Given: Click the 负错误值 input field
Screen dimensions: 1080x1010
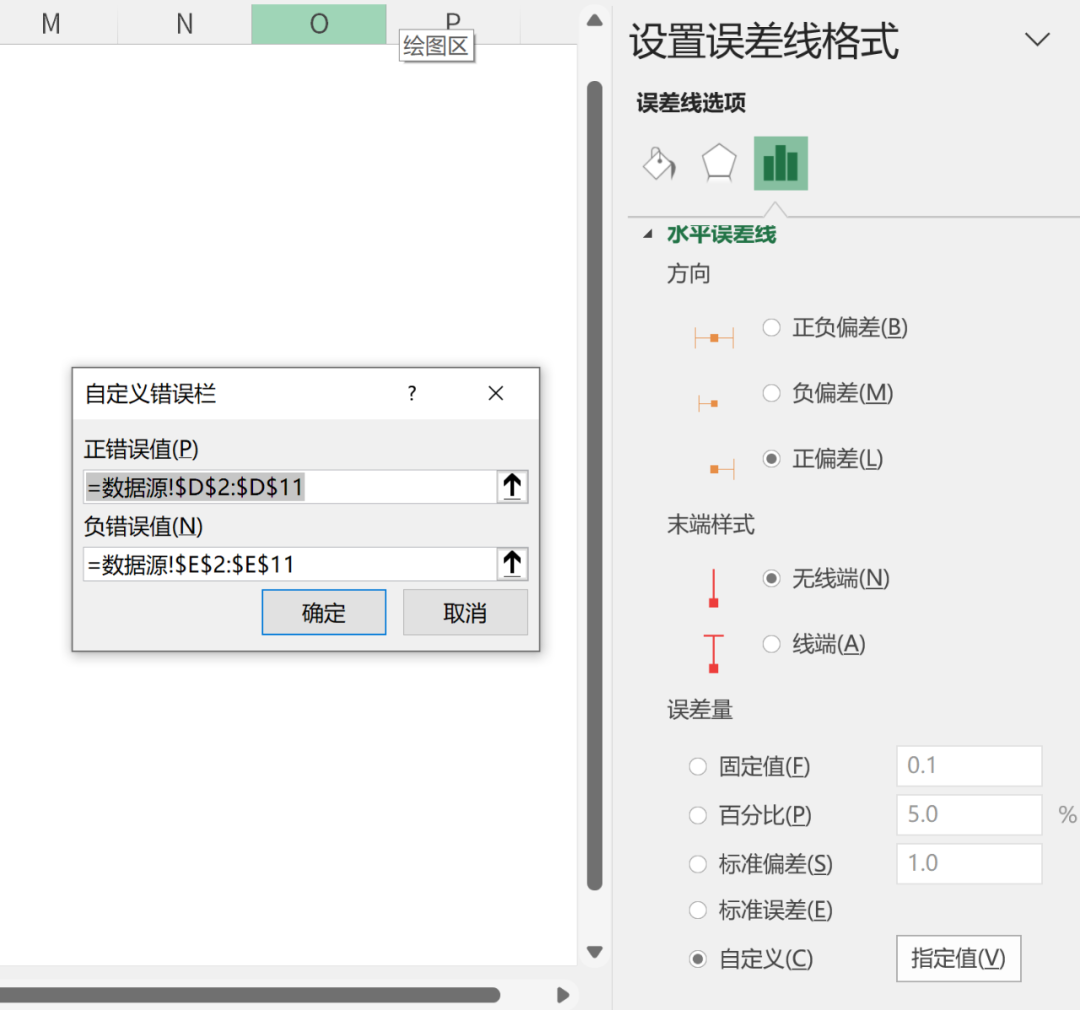Looking at the screenshot, I should 290,565.
